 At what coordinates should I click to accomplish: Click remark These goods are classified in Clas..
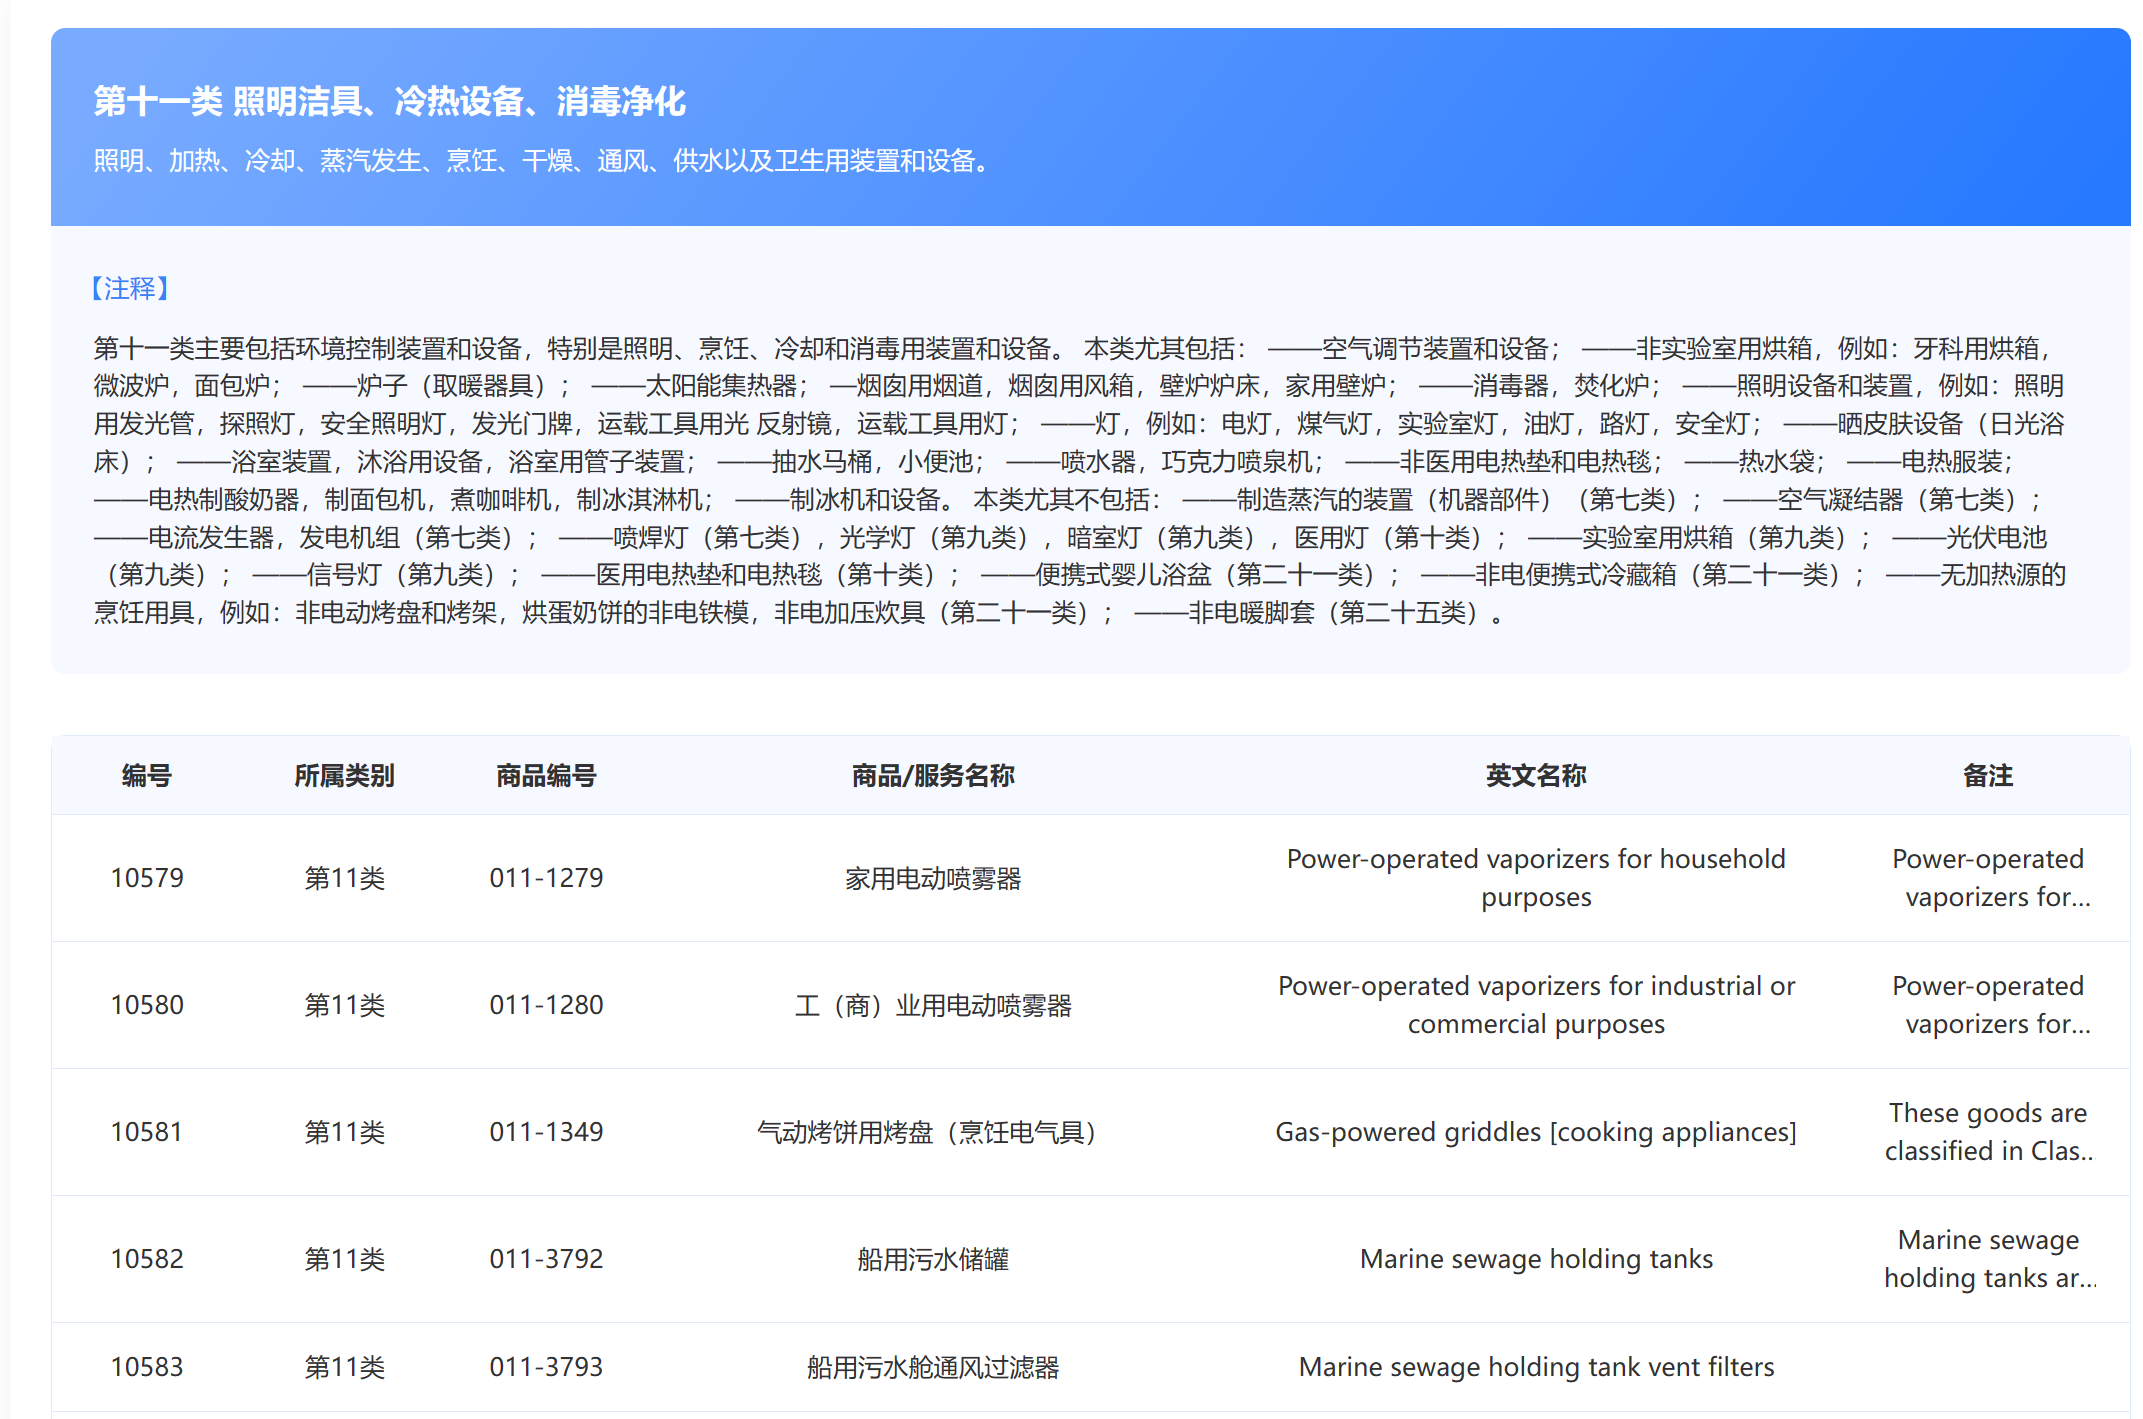click(x=1988, y=1132)
